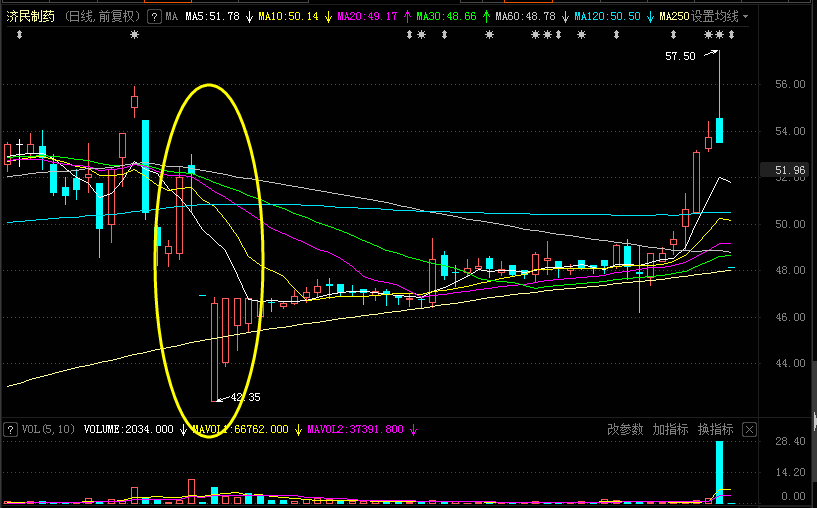The image size is (817, 508).
Task: Click the rightmost info marker in the top marker row
Action: click(732, 36)
